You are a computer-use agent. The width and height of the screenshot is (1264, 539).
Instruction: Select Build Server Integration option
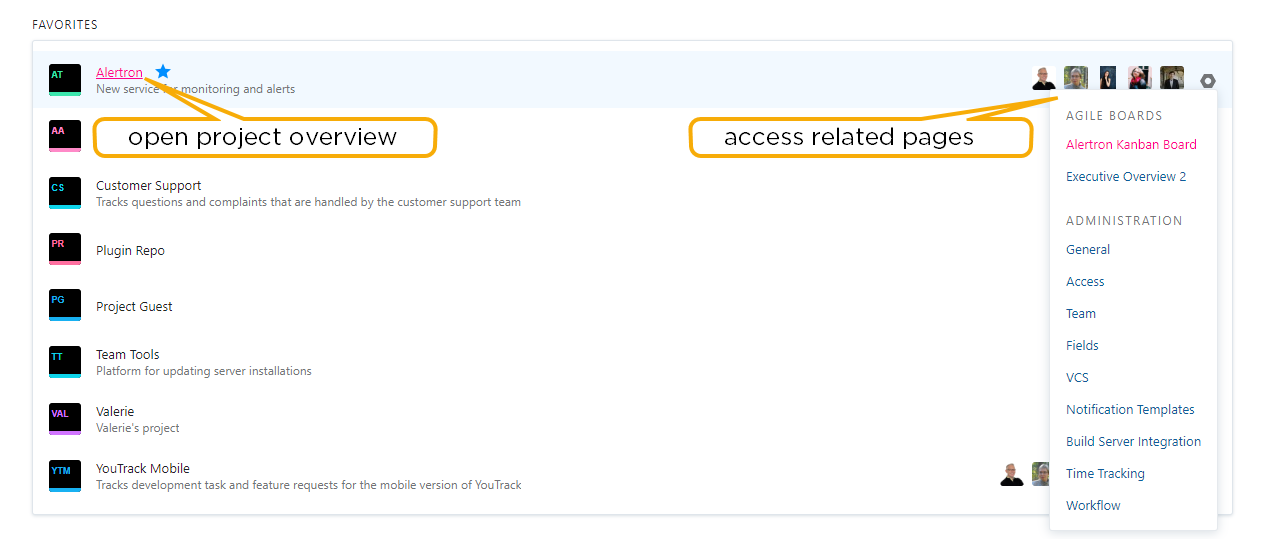[x=1133, y=442]
